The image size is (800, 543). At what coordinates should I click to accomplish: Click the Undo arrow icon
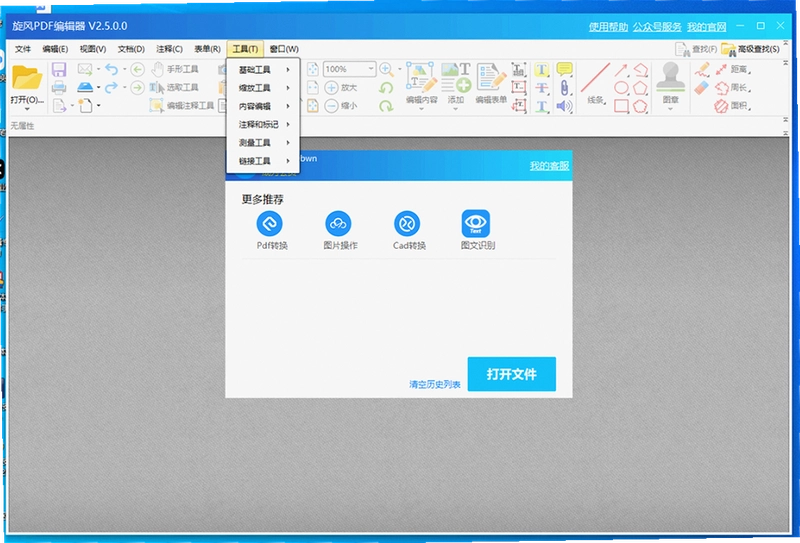click(111, 69)
